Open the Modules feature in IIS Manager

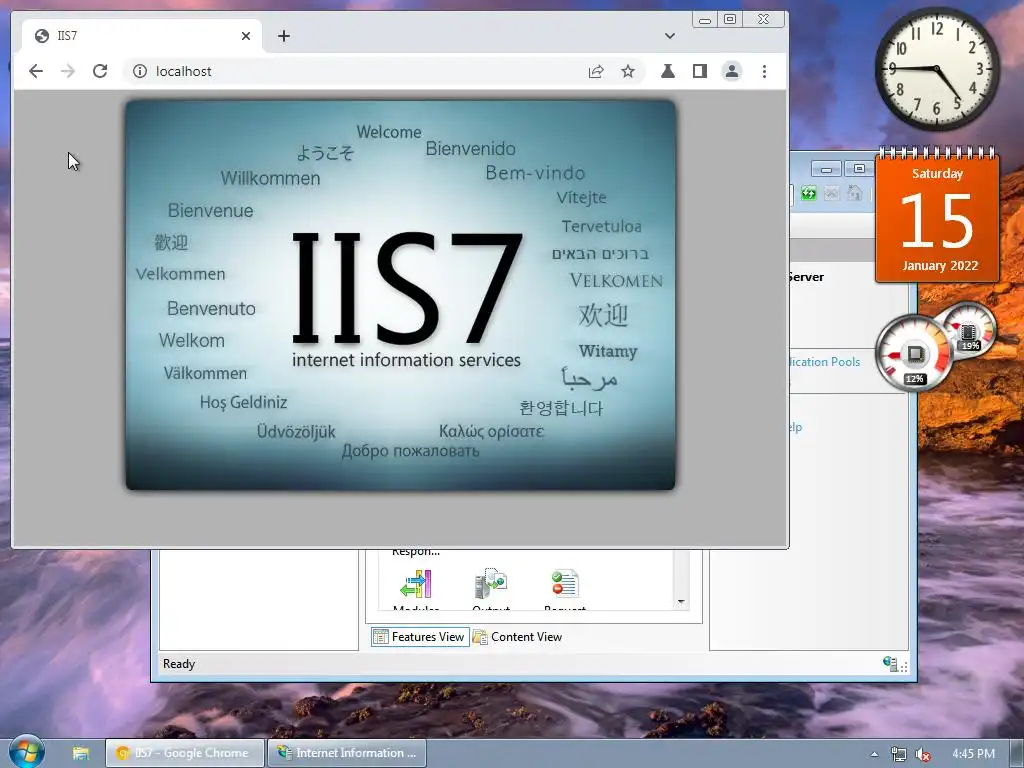click(x=416, y=590)
